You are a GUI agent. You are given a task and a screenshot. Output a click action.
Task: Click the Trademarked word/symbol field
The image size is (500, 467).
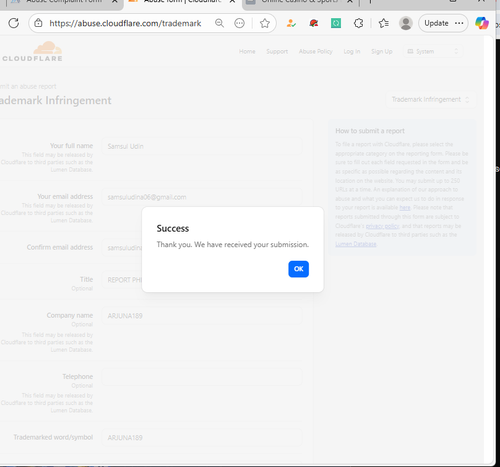202,437
